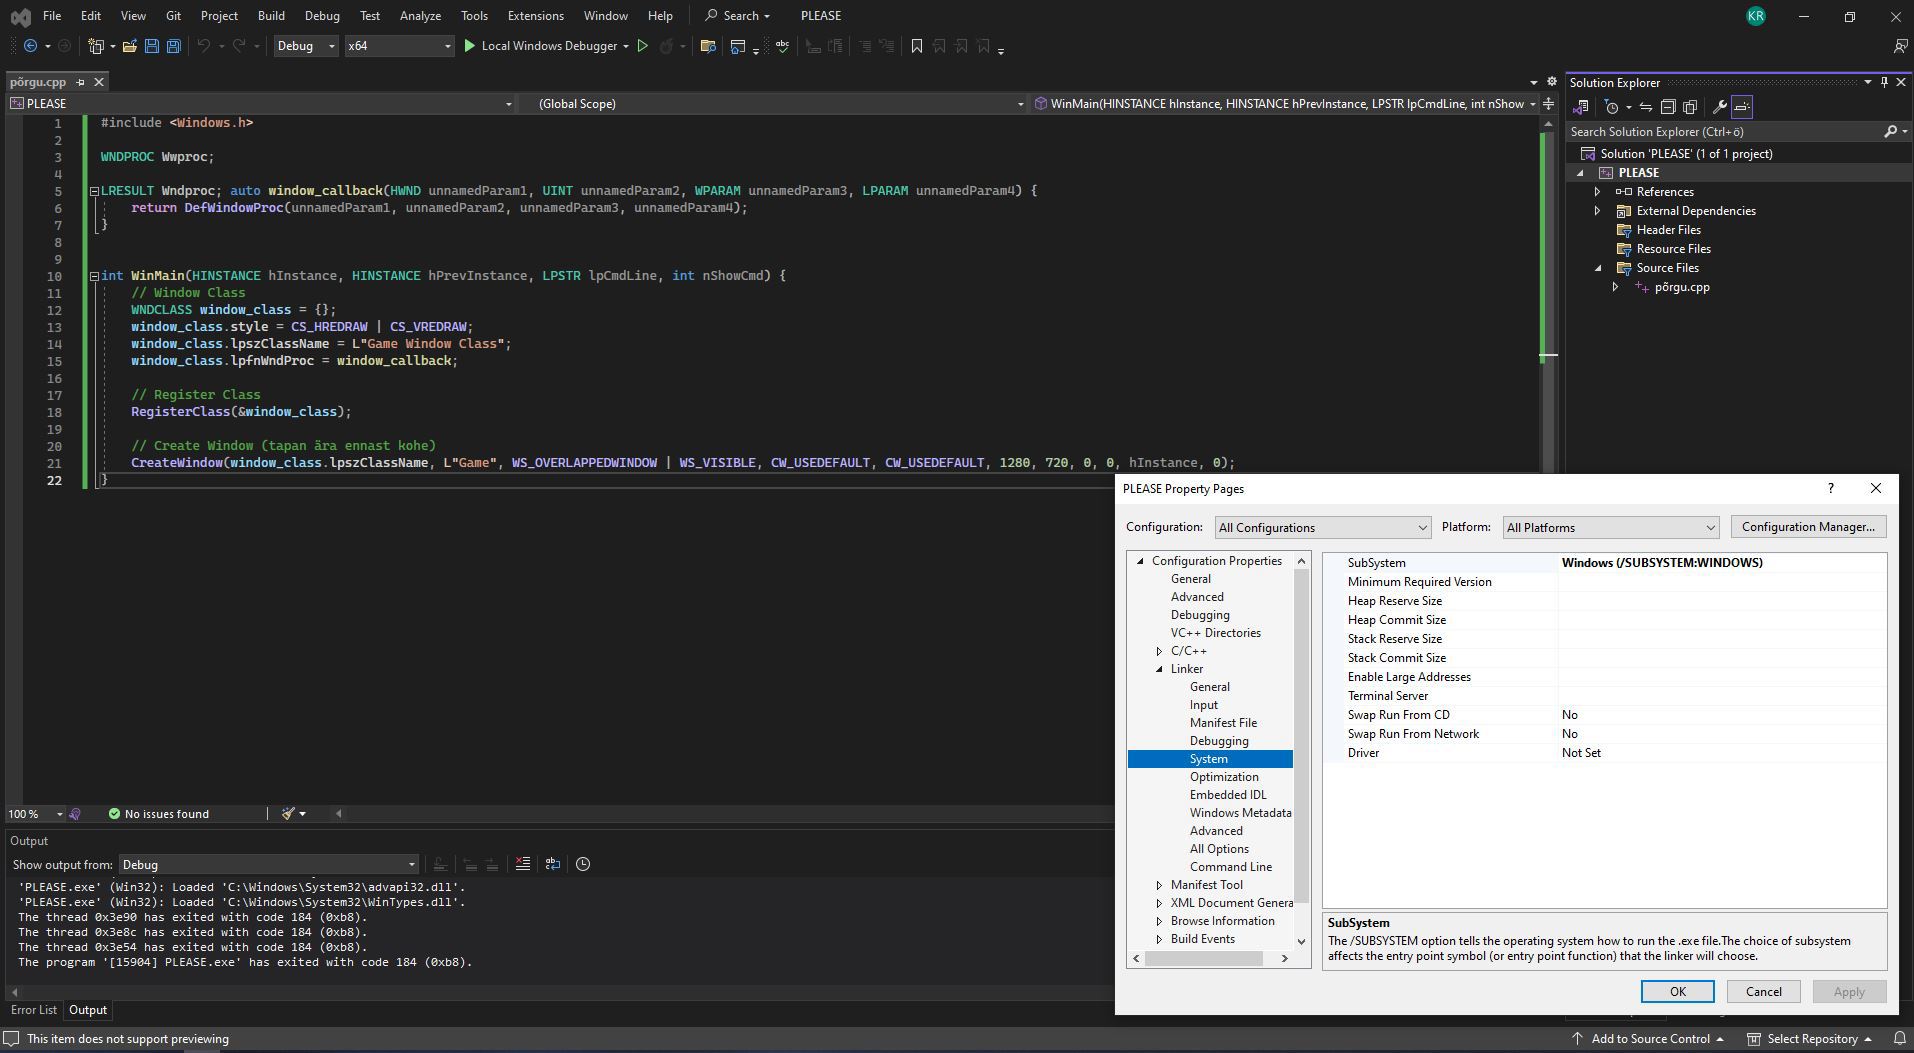Click the property tree horizontal scrollbar

coord(1203,958)
